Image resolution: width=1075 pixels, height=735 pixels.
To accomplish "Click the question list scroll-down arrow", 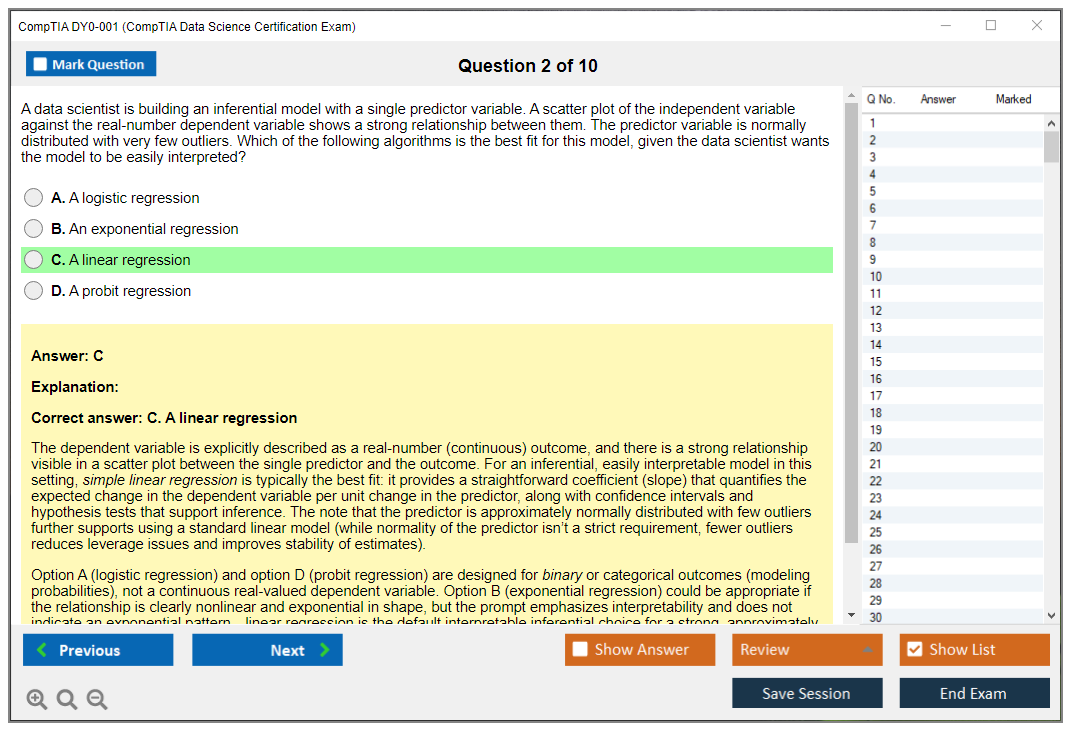I will (1051, 616).
